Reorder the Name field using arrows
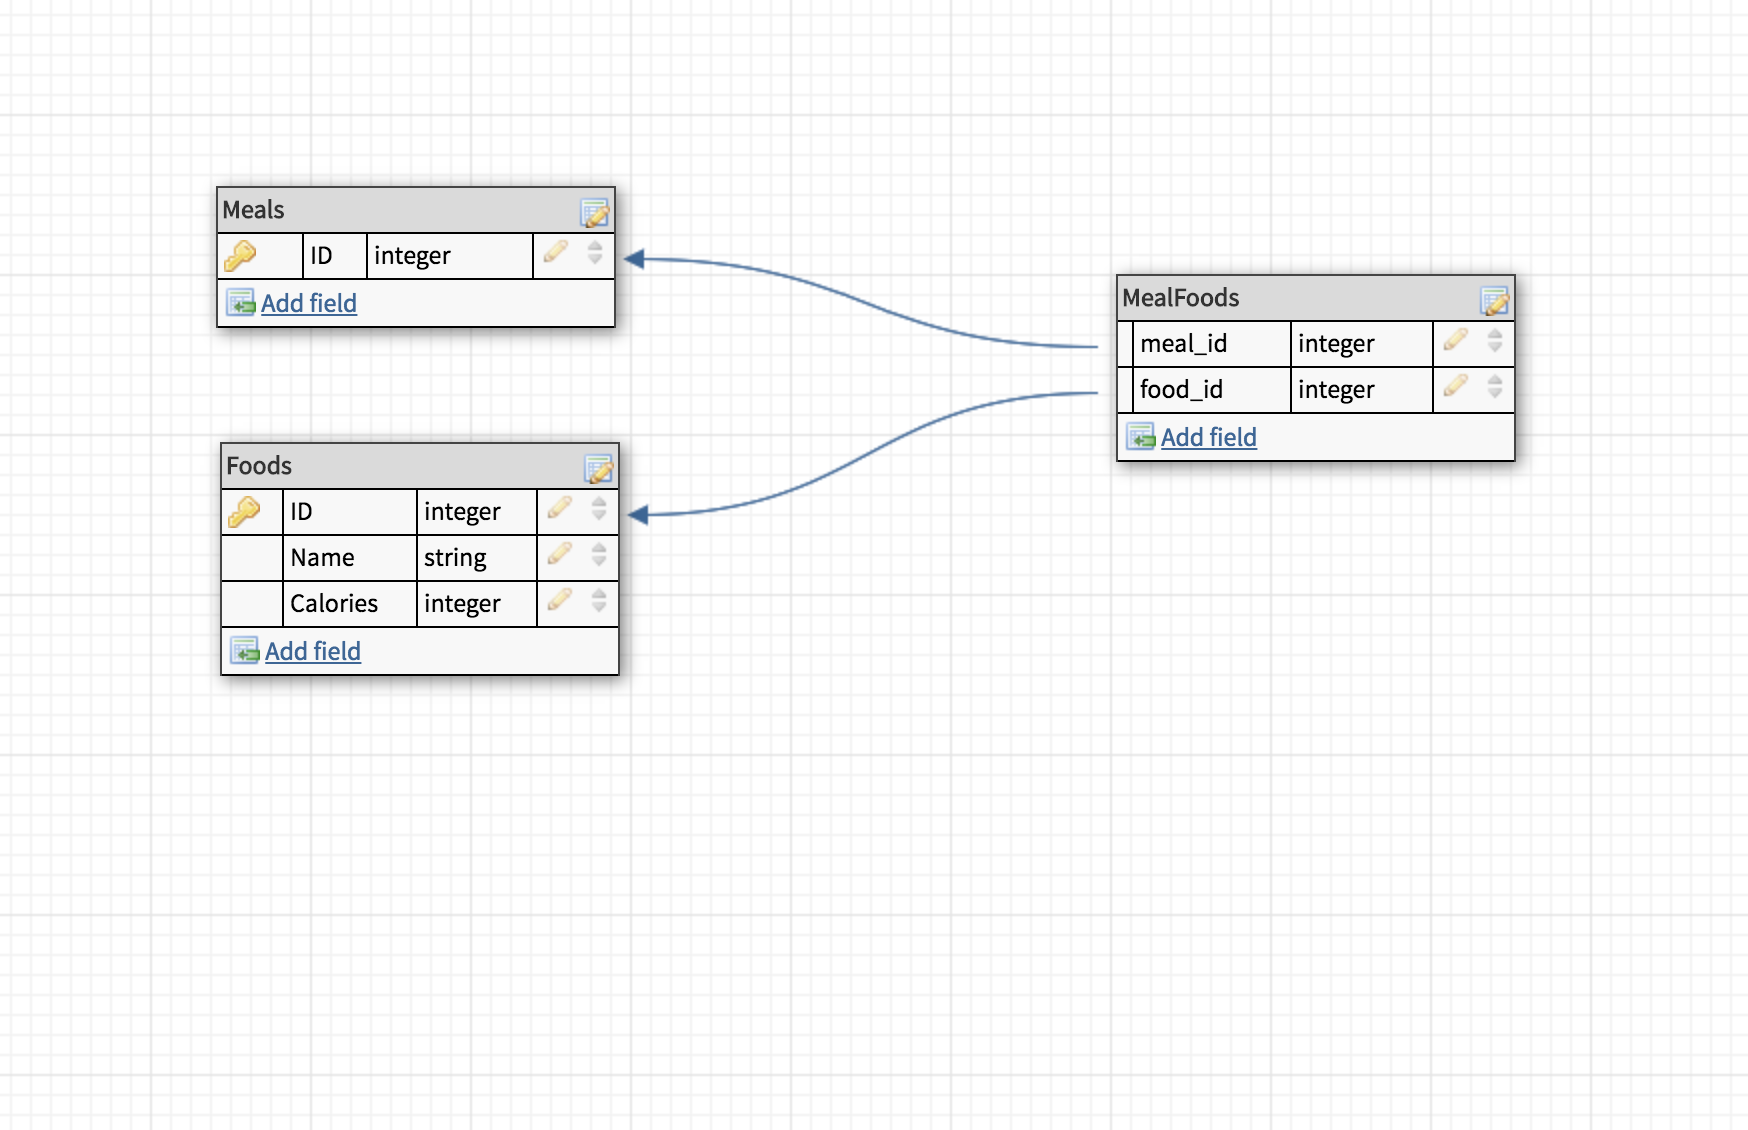The height and width of the screenshot is (1130, 1748). (x=599, y=554)
